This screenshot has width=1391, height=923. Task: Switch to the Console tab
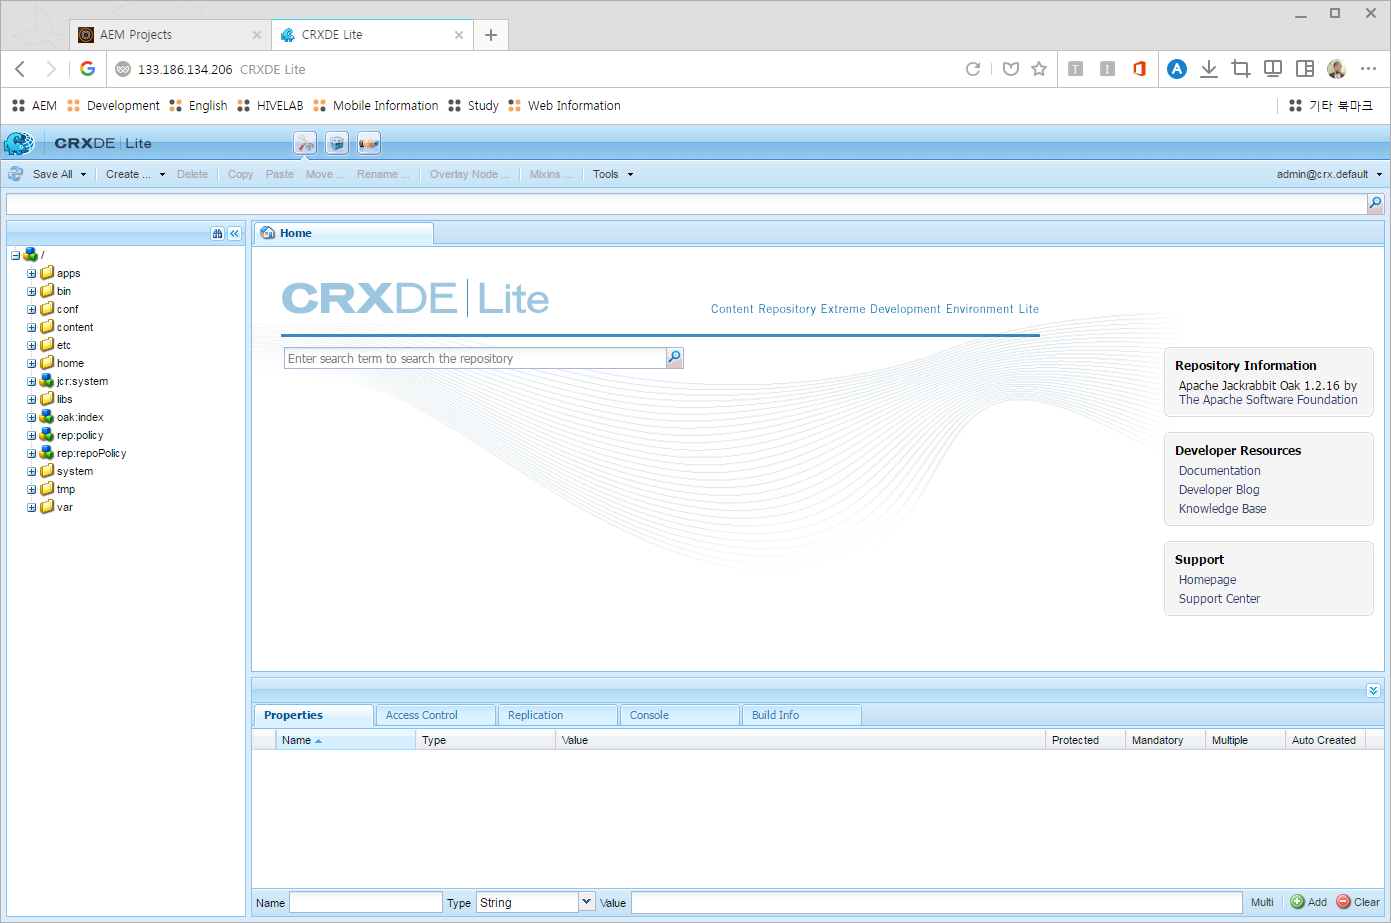click(678, 715)
